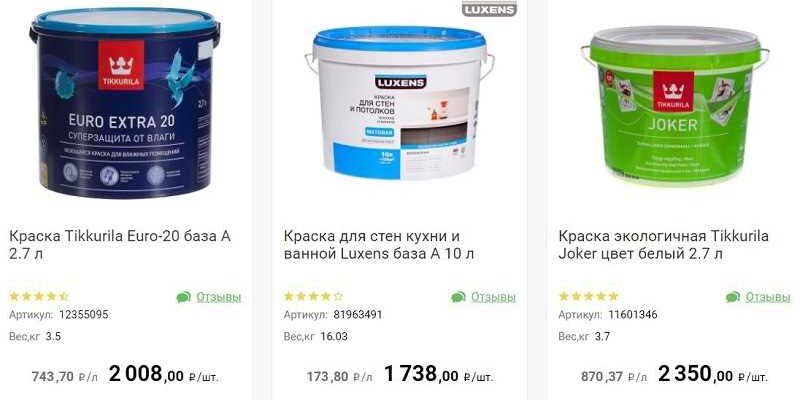Click the green chat icon for Tikkurila Euro-20 reviews

pyautogui.click(x=184, y=297)
